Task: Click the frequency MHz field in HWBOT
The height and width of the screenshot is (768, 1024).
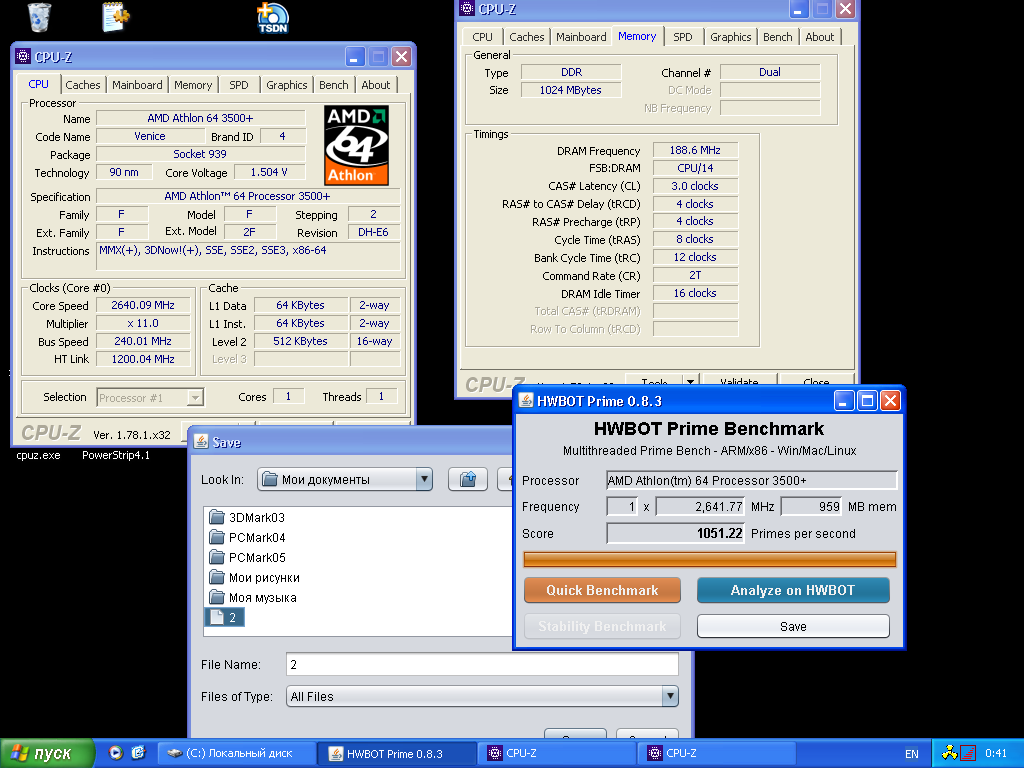Action: (x=700, y=506)
